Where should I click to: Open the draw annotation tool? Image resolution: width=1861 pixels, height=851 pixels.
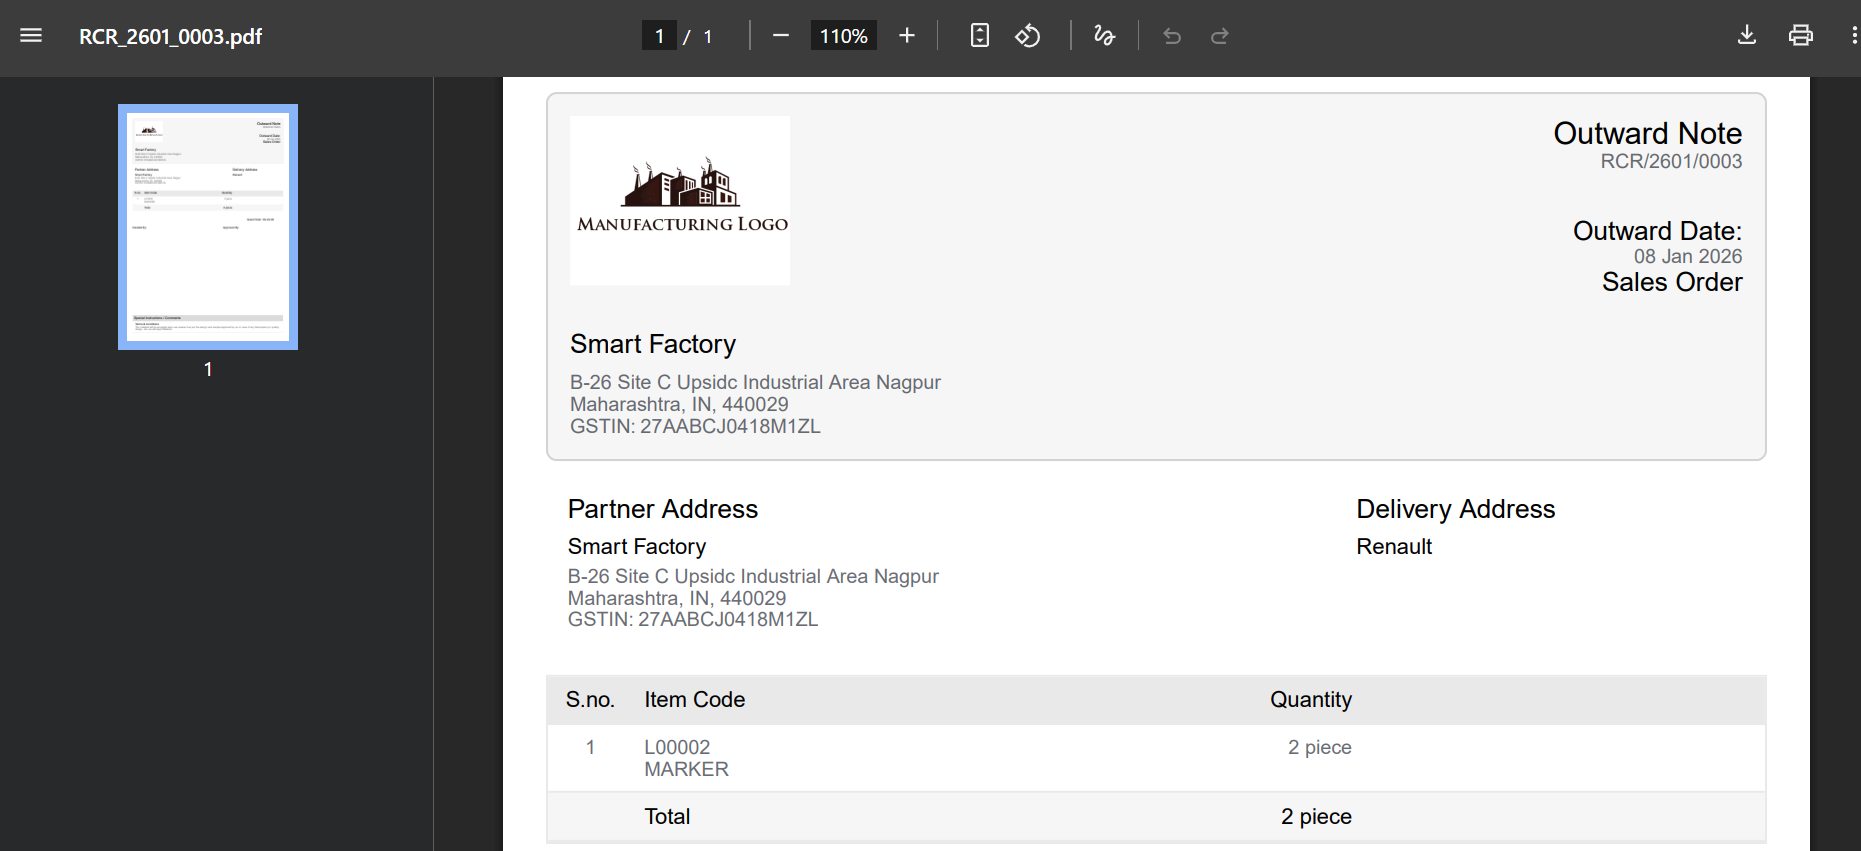coord(1104,36)
